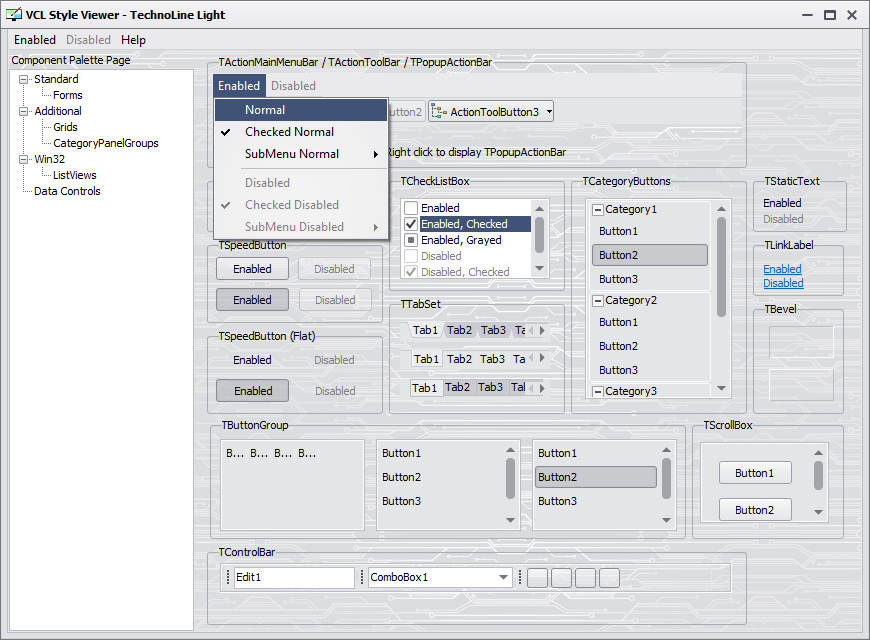This screenshot has height=640, width=870.
Task: Expand the SubMenu Normal submenu arrow
Action: [376, 154]
